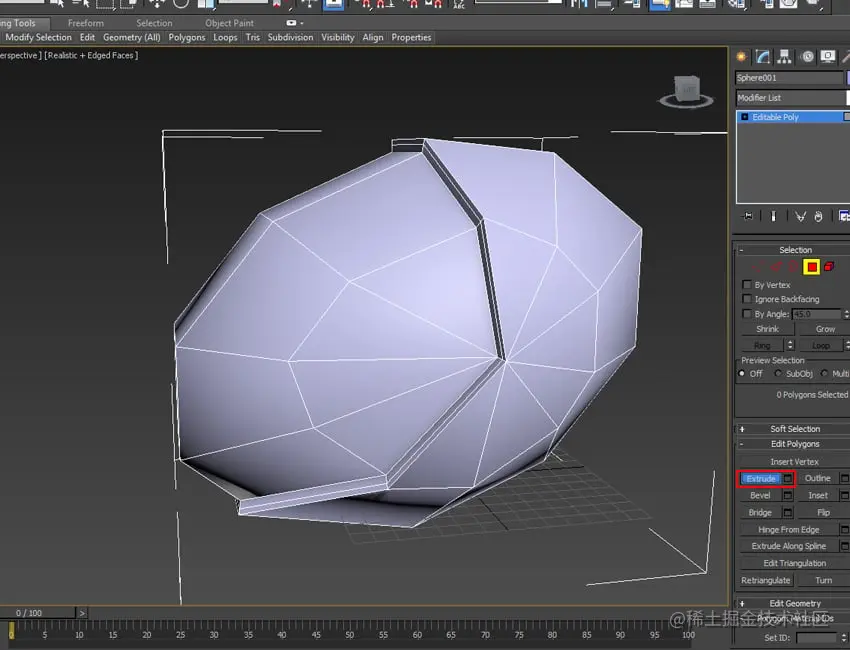Screen dimensions: 850x650
Task: Expand the Soft Selection rollout
Action: point(794,429)
